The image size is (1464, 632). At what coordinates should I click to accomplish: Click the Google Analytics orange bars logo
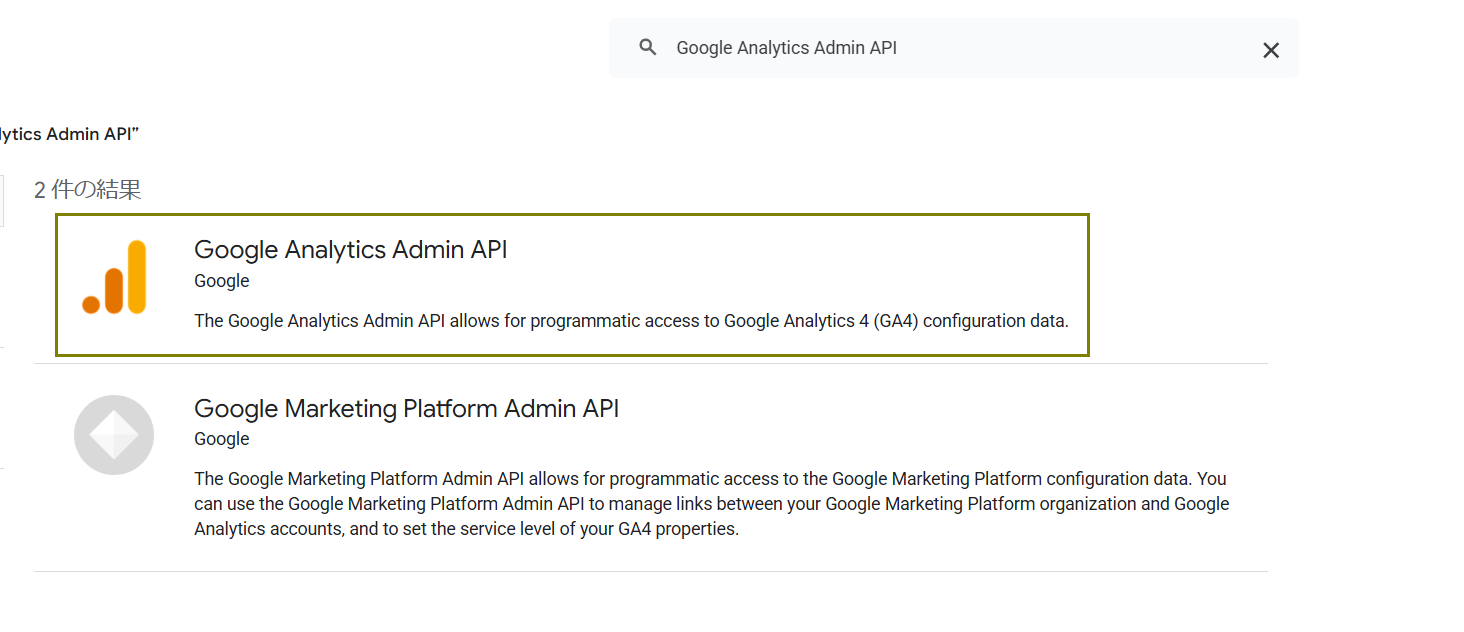click(115, 277)
